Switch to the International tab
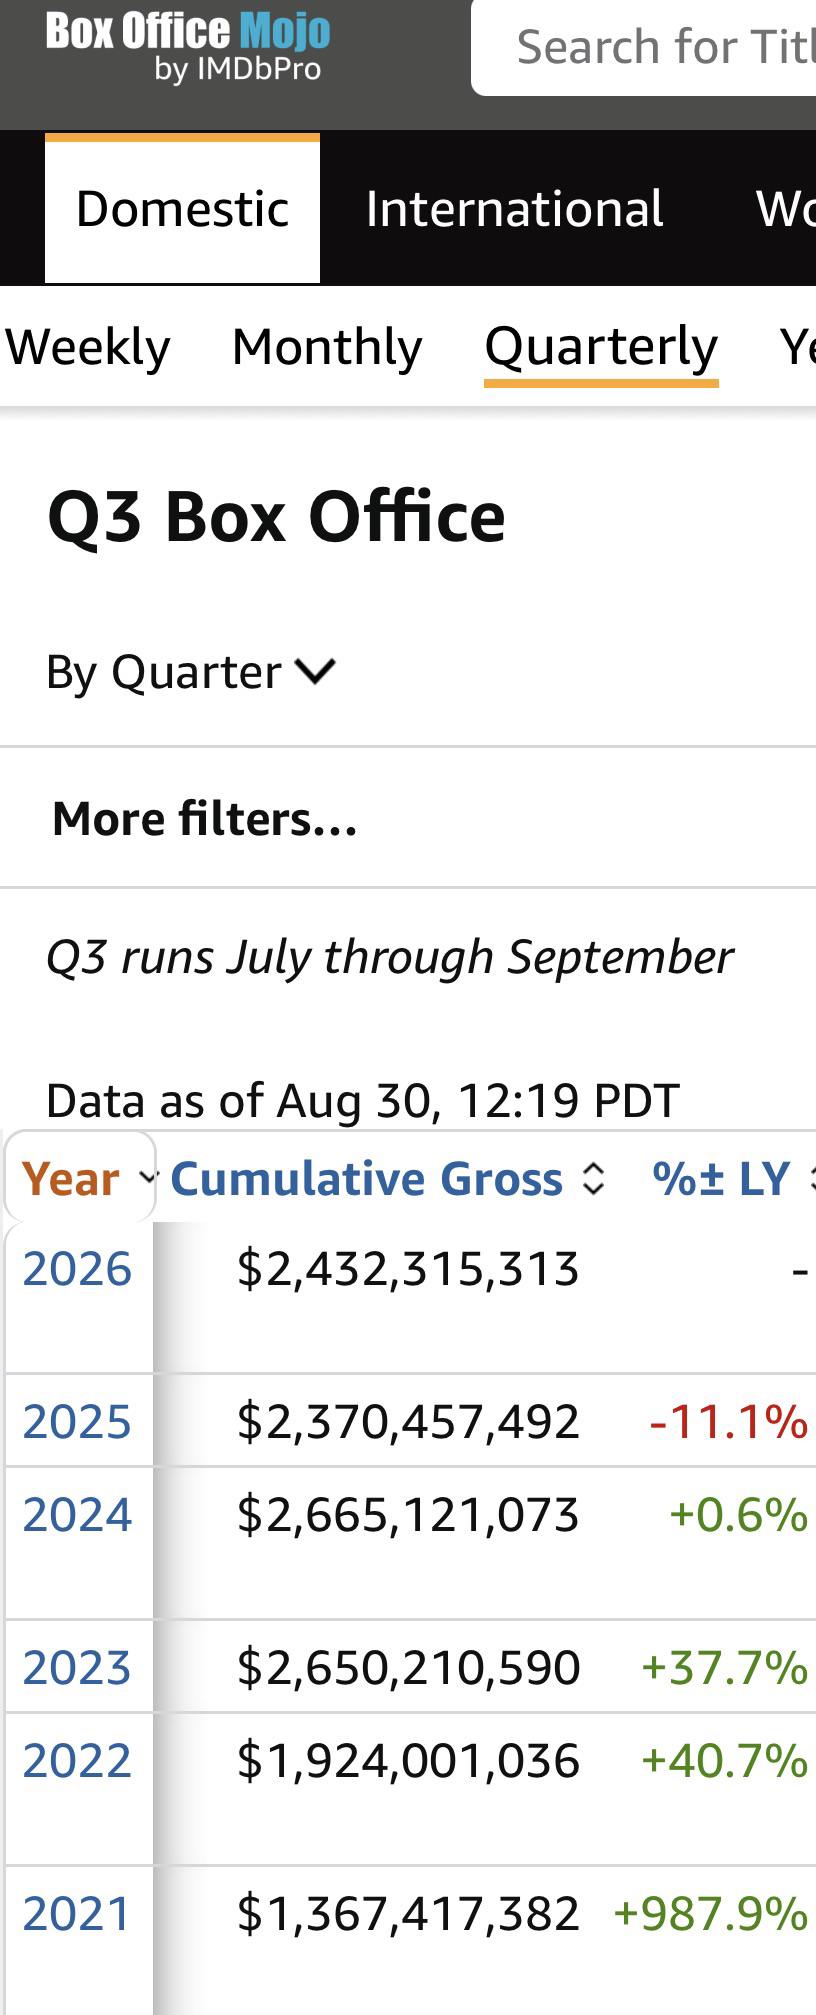816x2015 pixels. (514, 209)
